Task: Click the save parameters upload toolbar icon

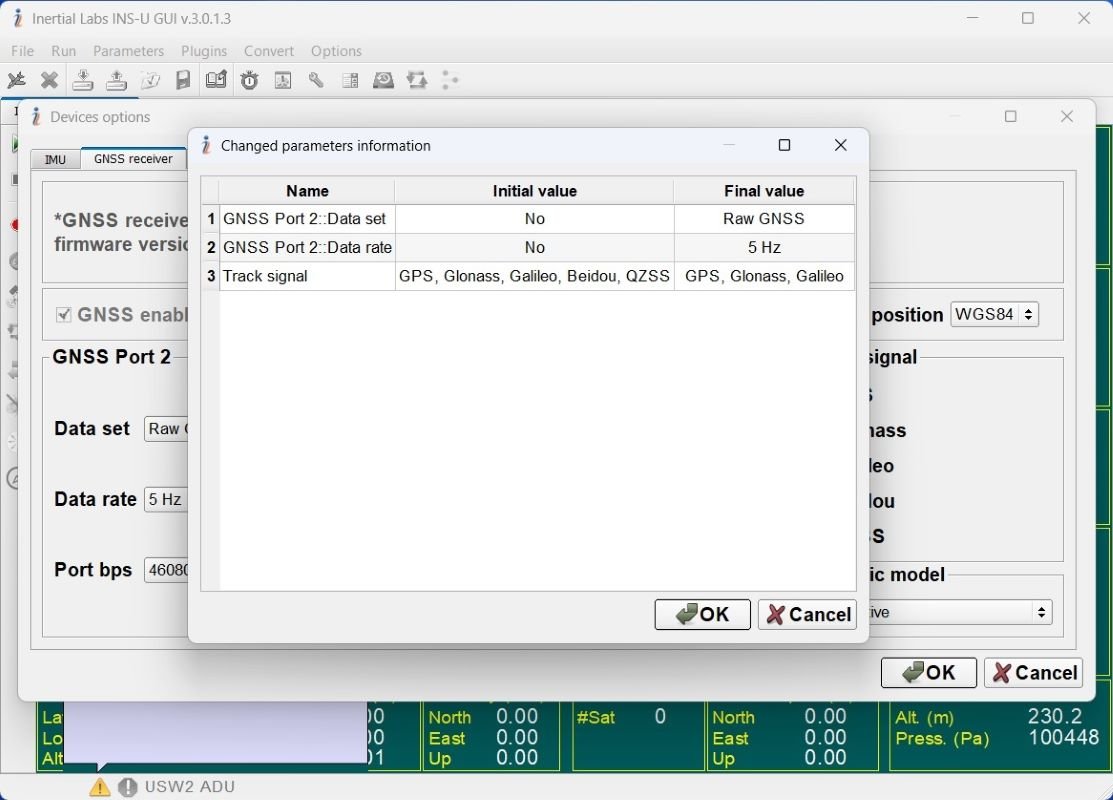Action: click(116, 80)
